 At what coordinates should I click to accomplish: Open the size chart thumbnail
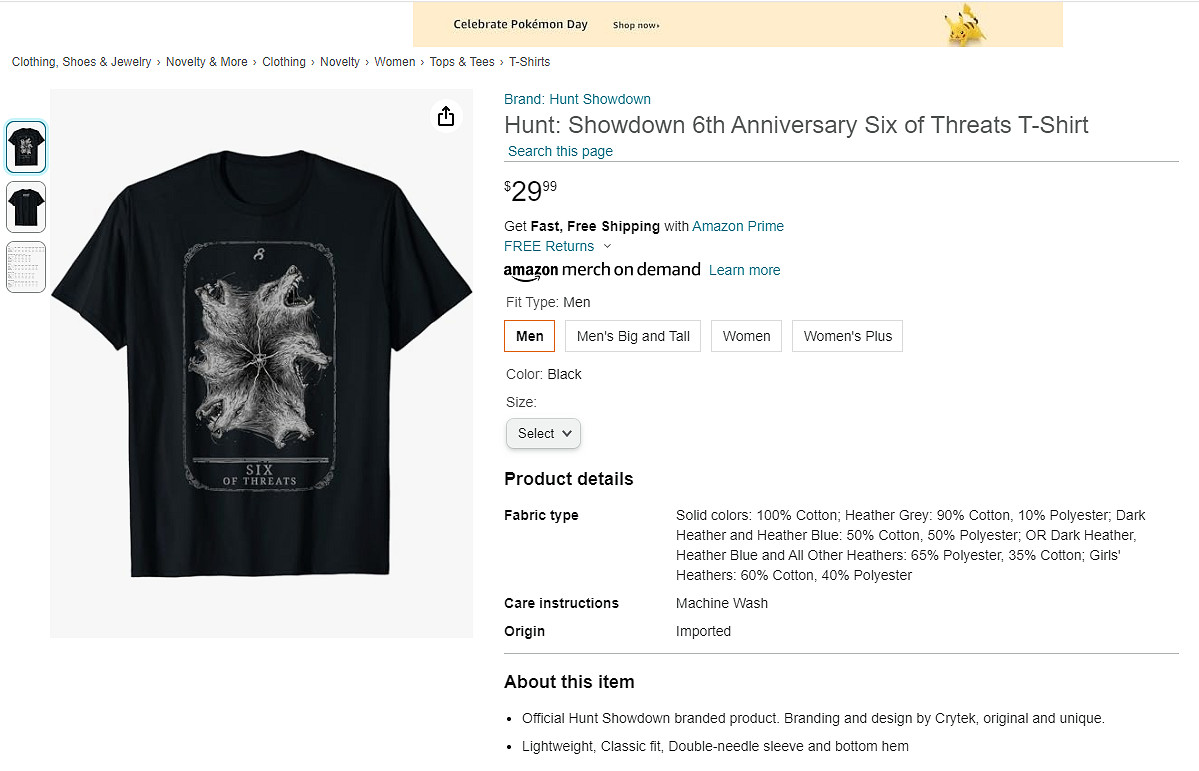tap(26, 267)
